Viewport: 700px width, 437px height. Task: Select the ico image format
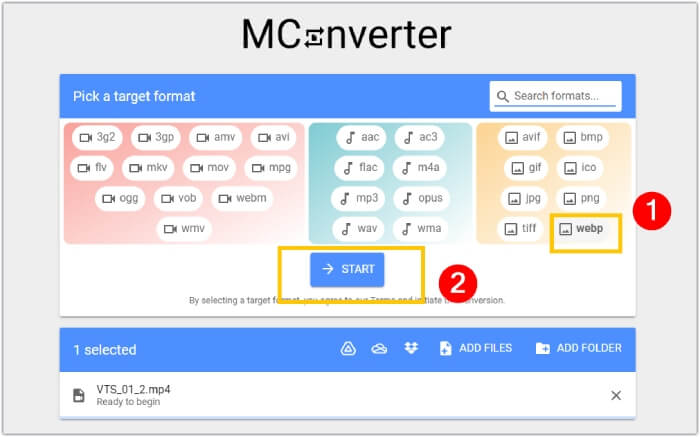[580, 168]
